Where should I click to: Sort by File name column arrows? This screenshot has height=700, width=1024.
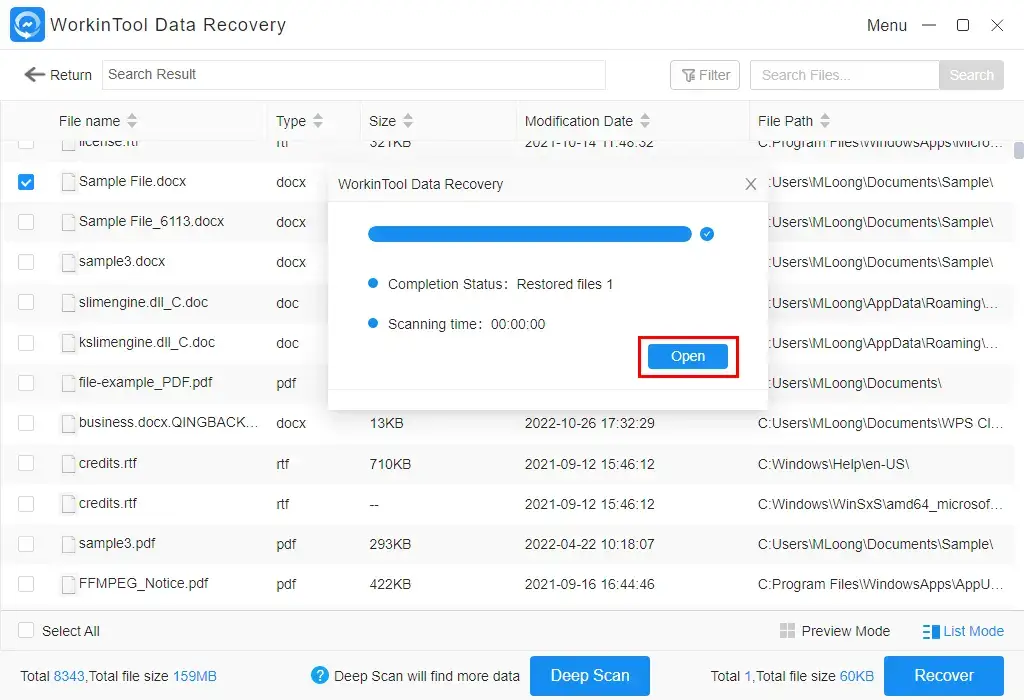click(x=132, y=121)
